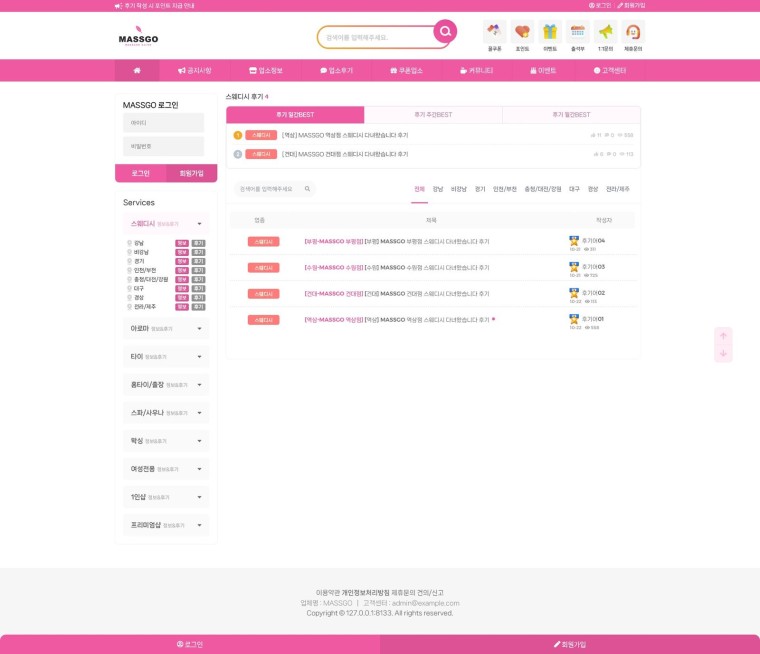Screen dimensions: 760x654
Task: Click the pin icon beside 대구 in the sidebar
Action: (x=129, y=288)
